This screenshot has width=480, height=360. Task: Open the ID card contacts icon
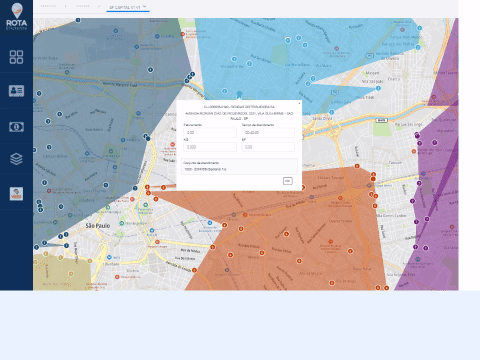[x=16, y=91]
